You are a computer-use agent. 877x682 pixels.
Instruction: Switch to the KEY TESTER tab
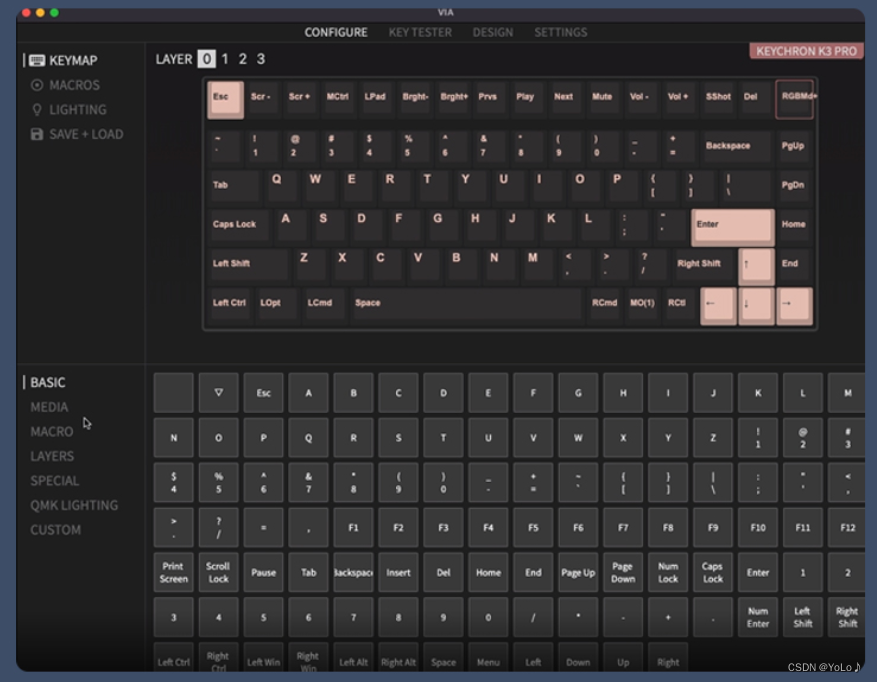tap(419, 32)
